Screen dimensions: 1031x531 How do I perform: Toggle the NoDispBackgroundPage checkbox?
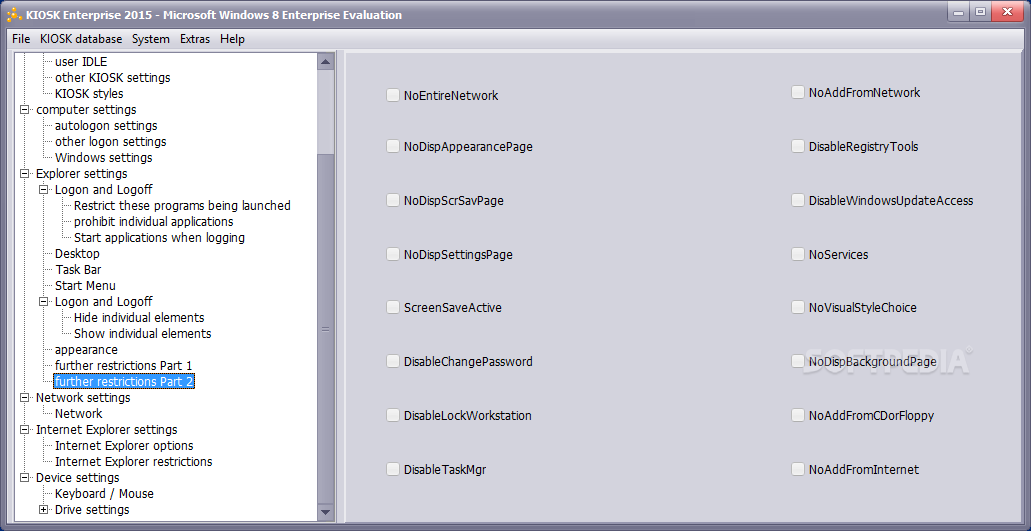click(x=798, y=361)
